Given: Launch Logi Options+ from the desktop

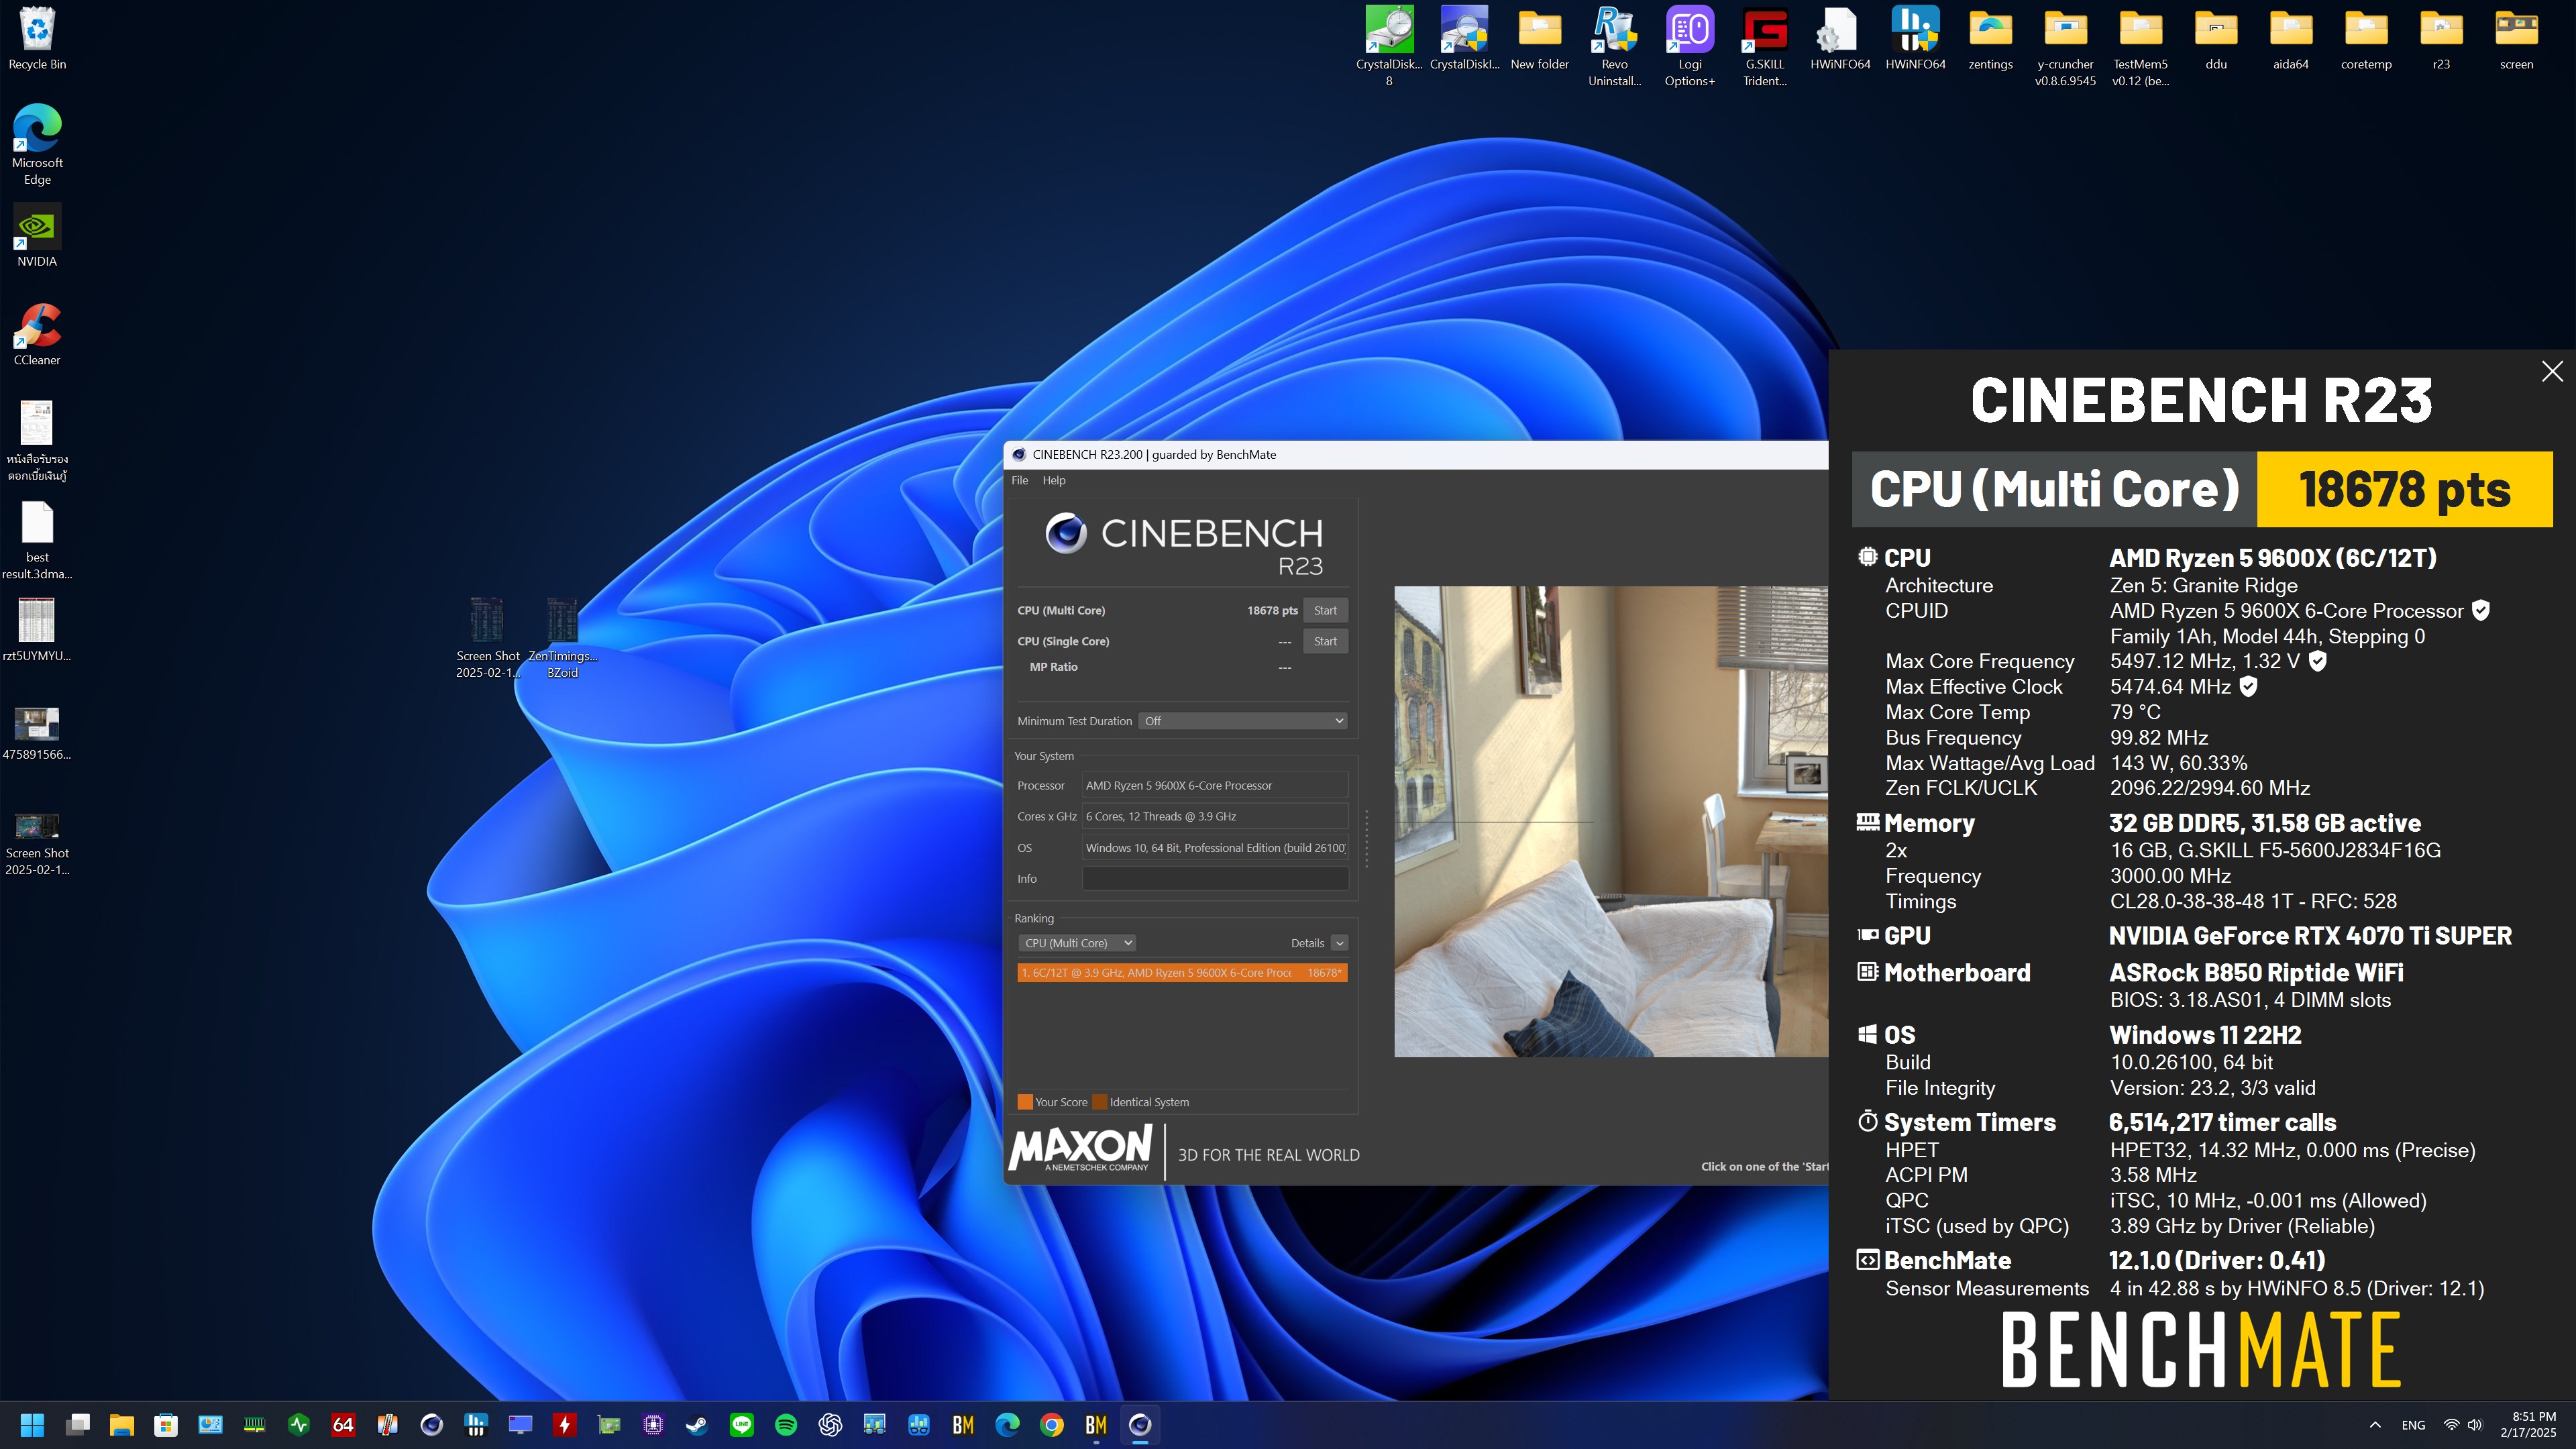Looking at the screenshot, I should [x=1689, y=45].
